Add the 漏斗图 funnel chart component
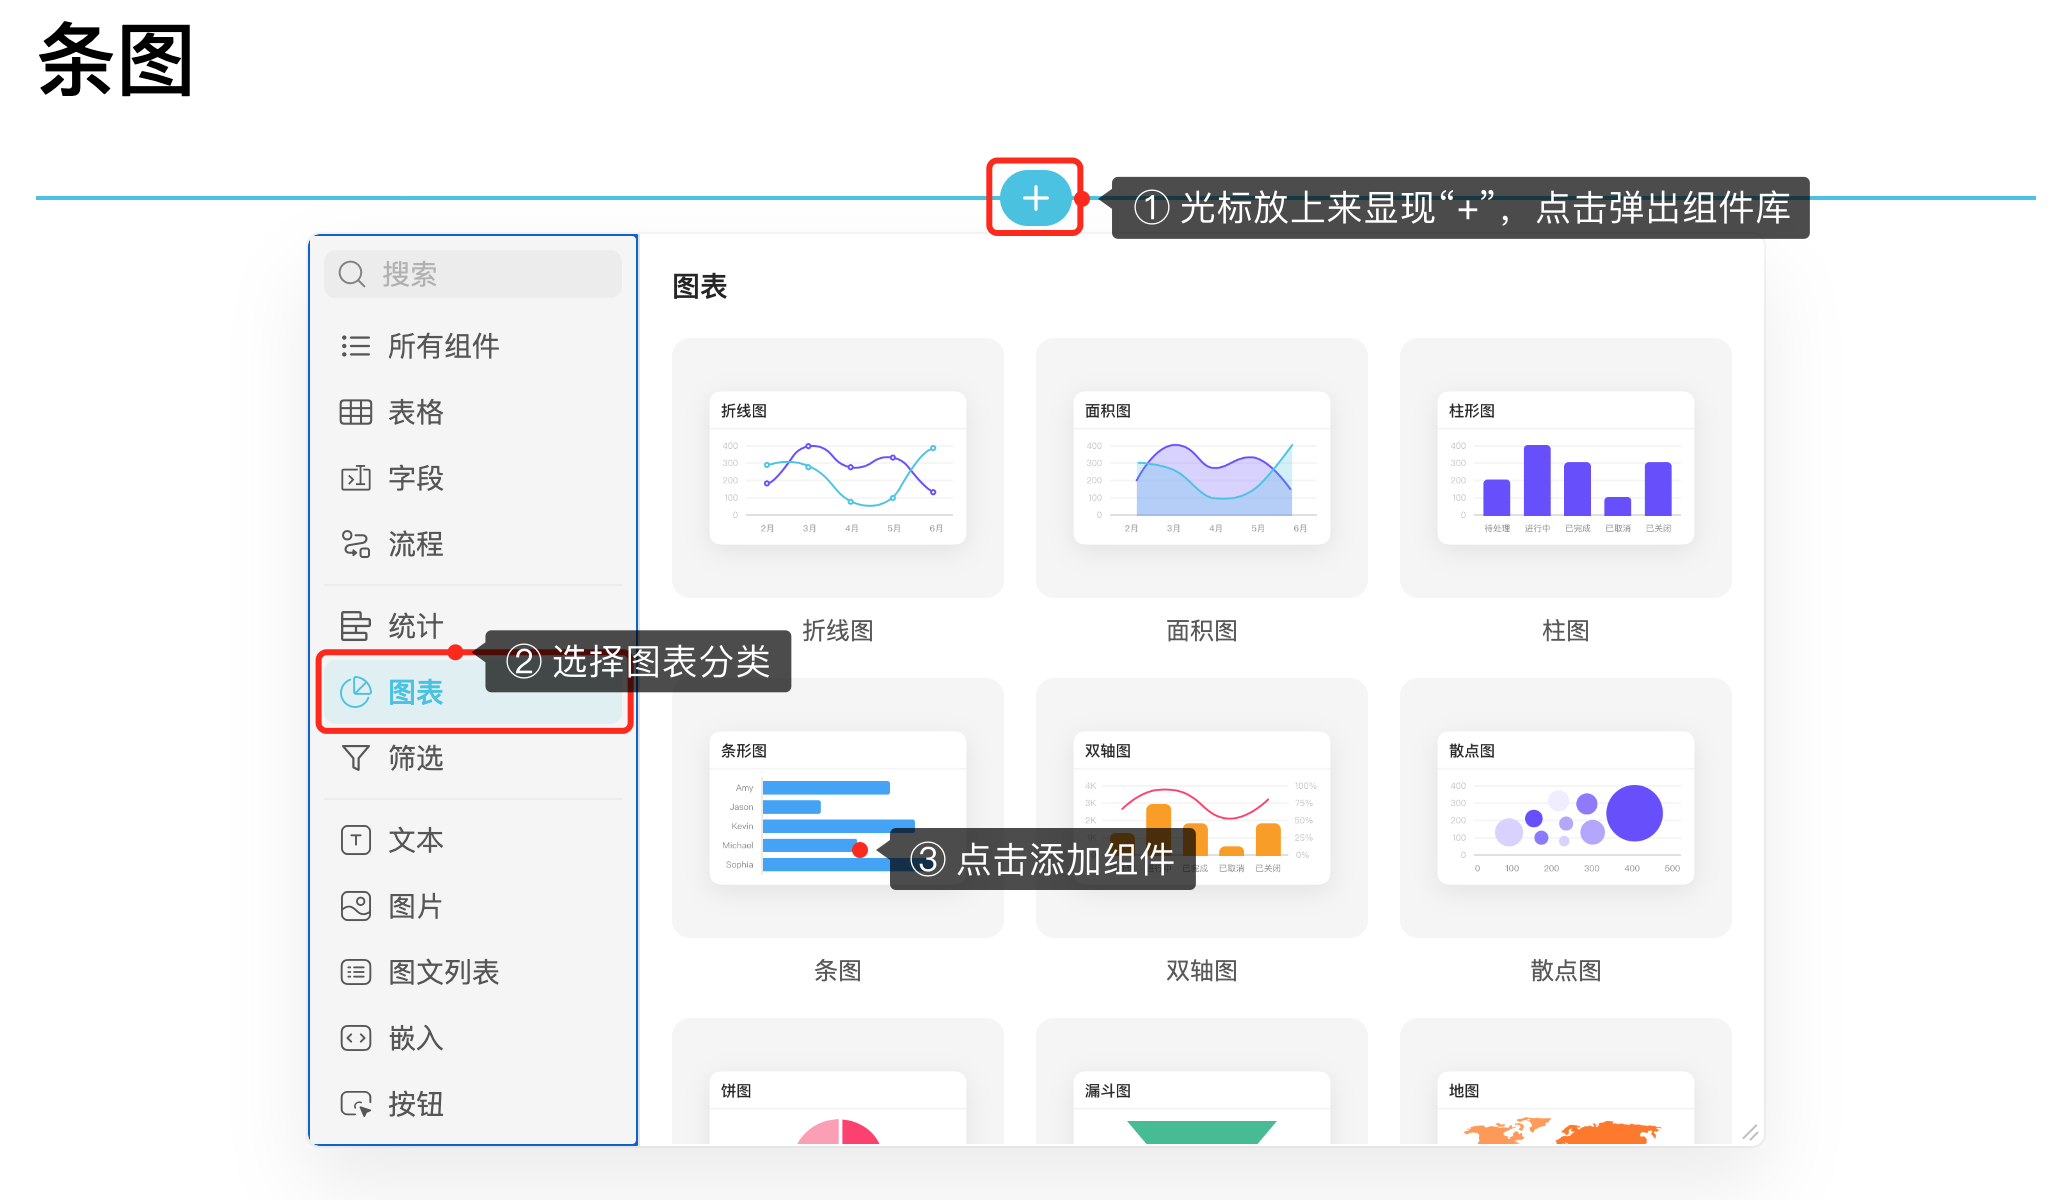The width and height of the screenshot is (2070, 1200). point(1202,1082)
